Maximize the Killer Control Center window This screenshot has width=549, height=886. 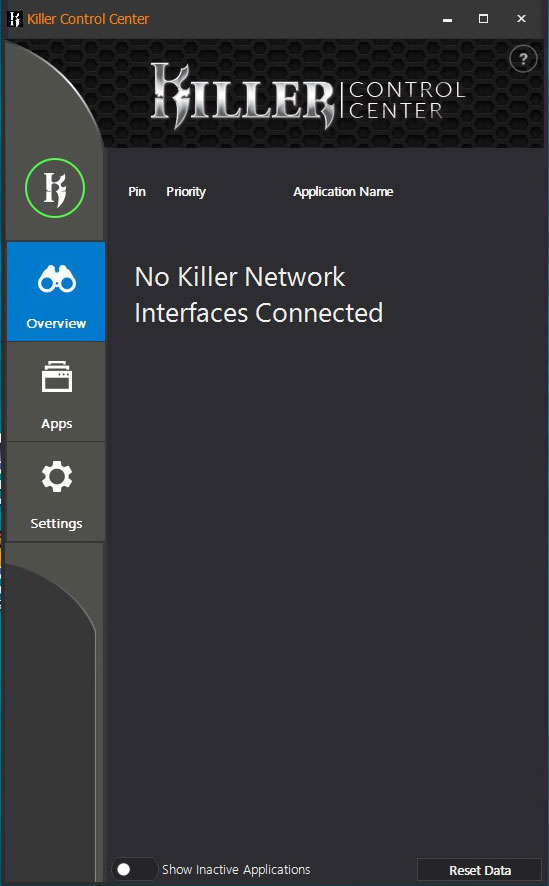pyautogui.click(x=483, y=19)
